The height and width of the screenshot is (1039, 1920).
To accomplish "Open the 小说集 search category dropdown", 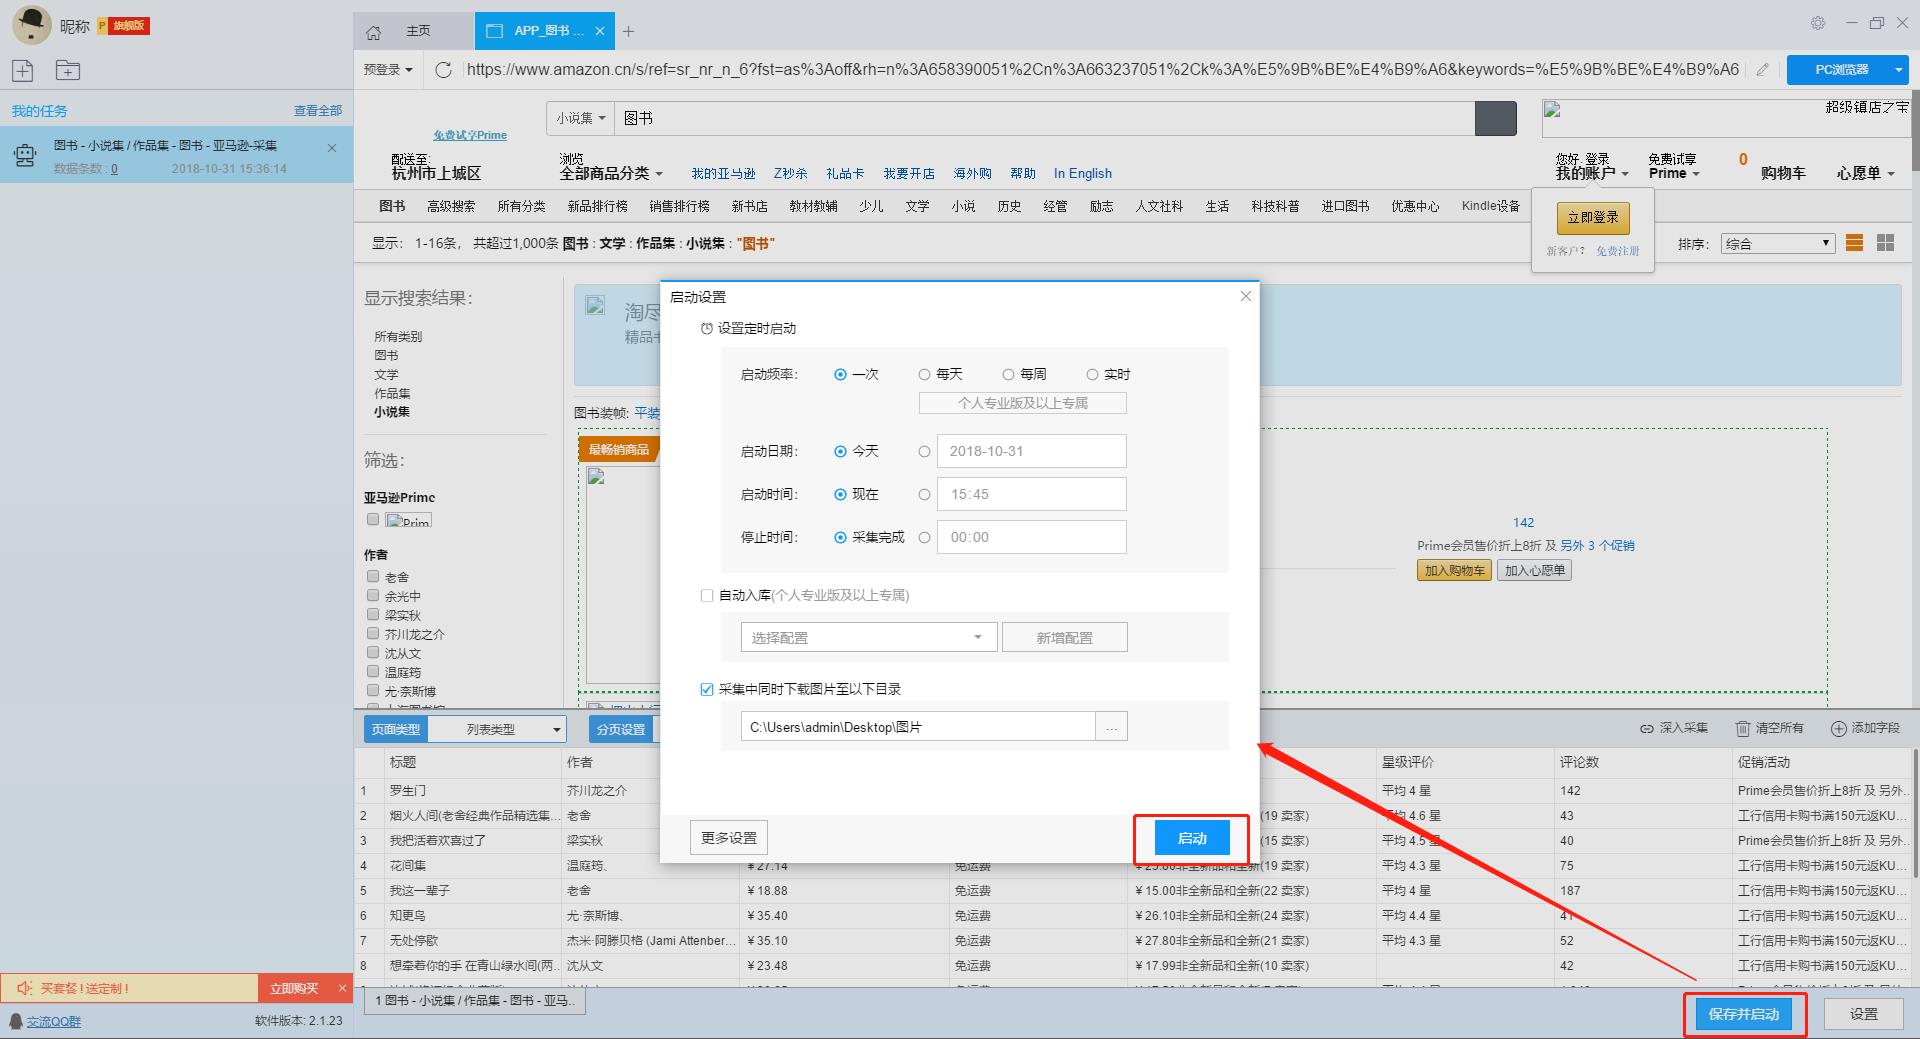I will click(x=581, y=118).
